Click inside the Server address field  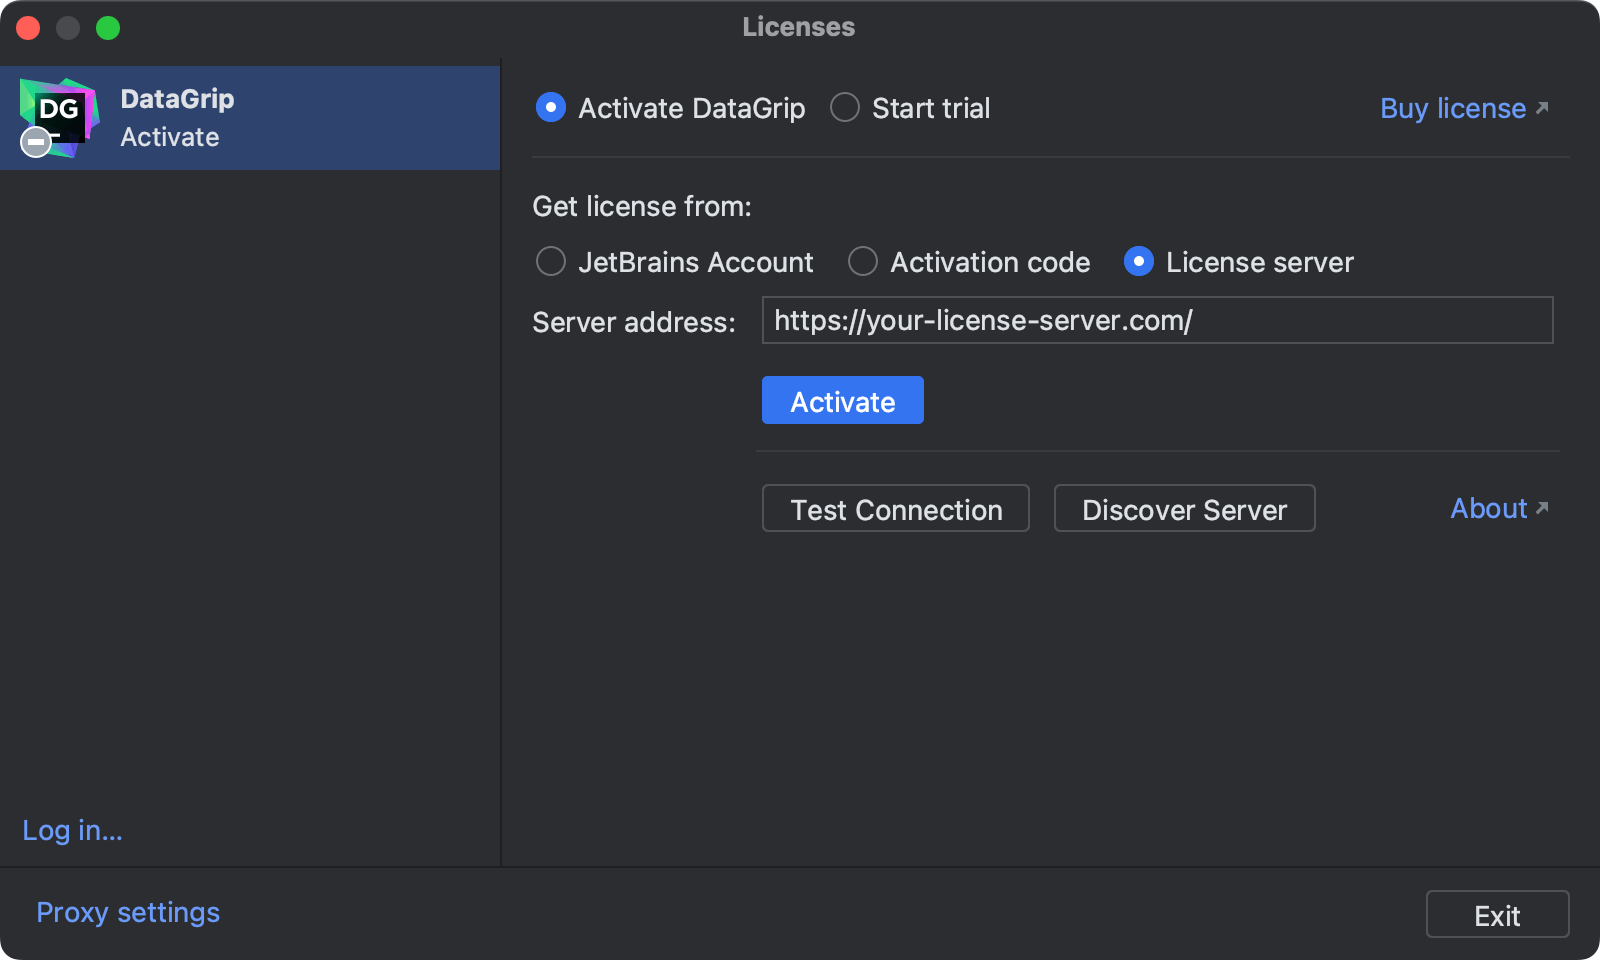pyautogui.click(x=1156, y=321)
